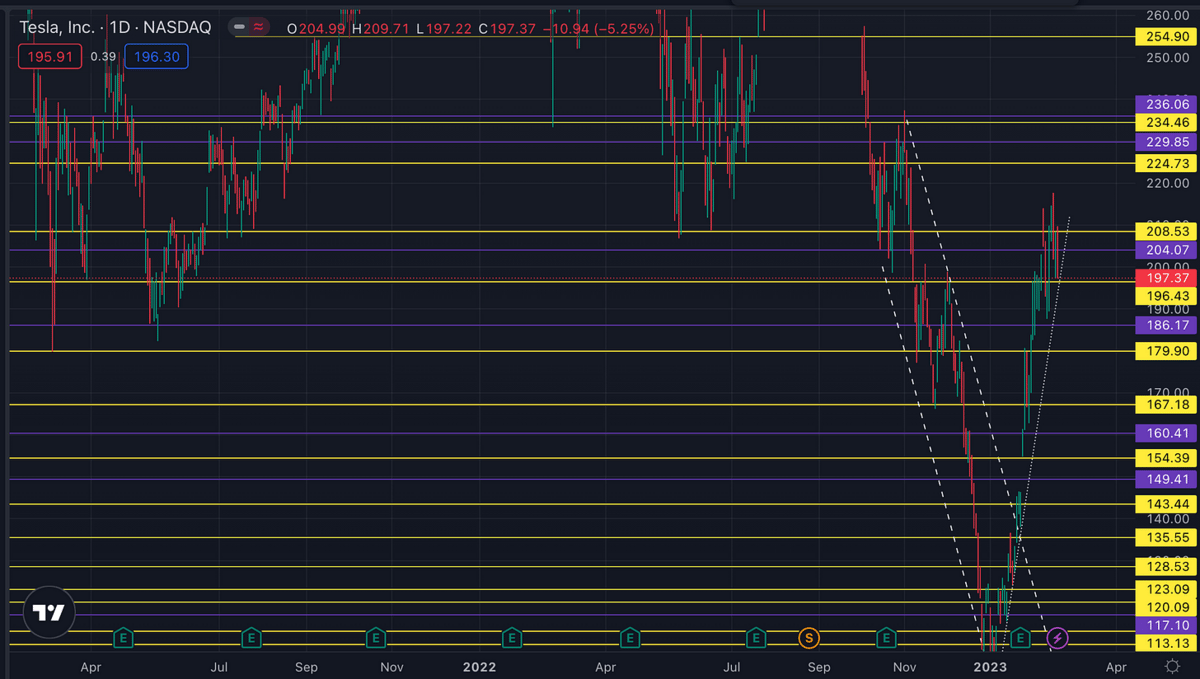Click the 170.00 price scale tick

[x=1168, y=392]
